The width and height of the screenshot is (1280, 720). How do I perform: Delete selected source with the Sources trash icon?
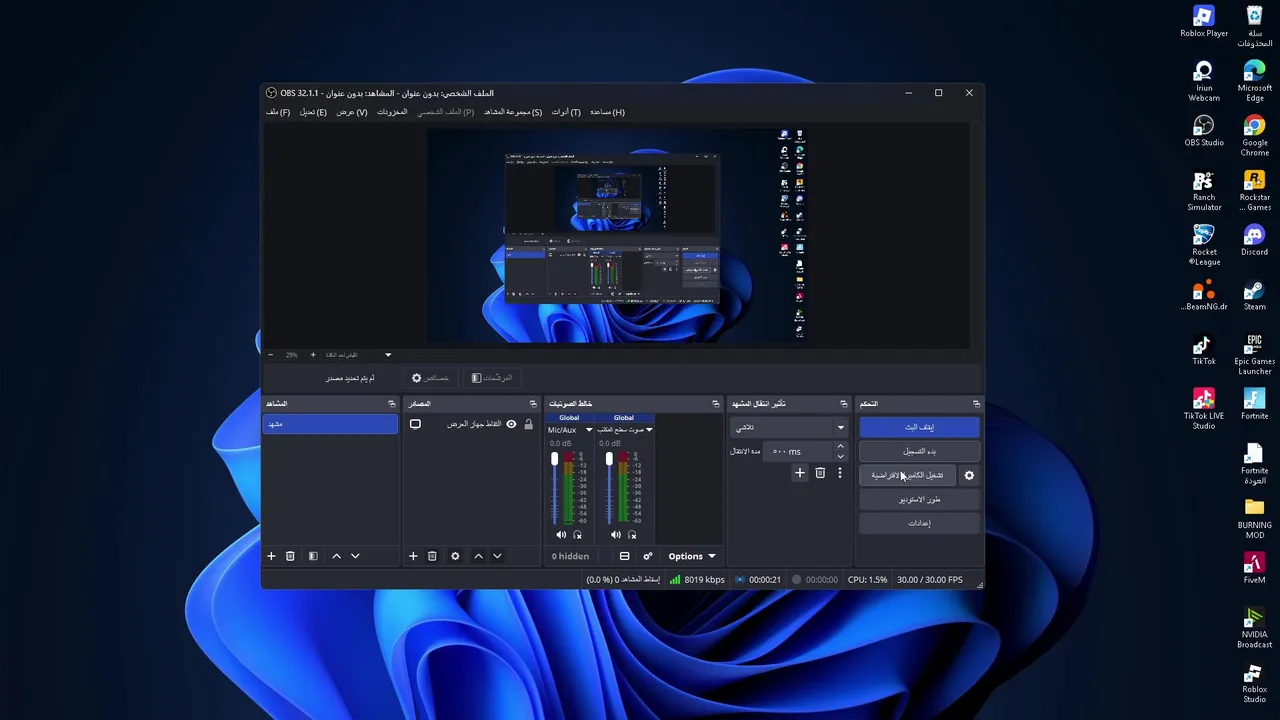(432, 556)
